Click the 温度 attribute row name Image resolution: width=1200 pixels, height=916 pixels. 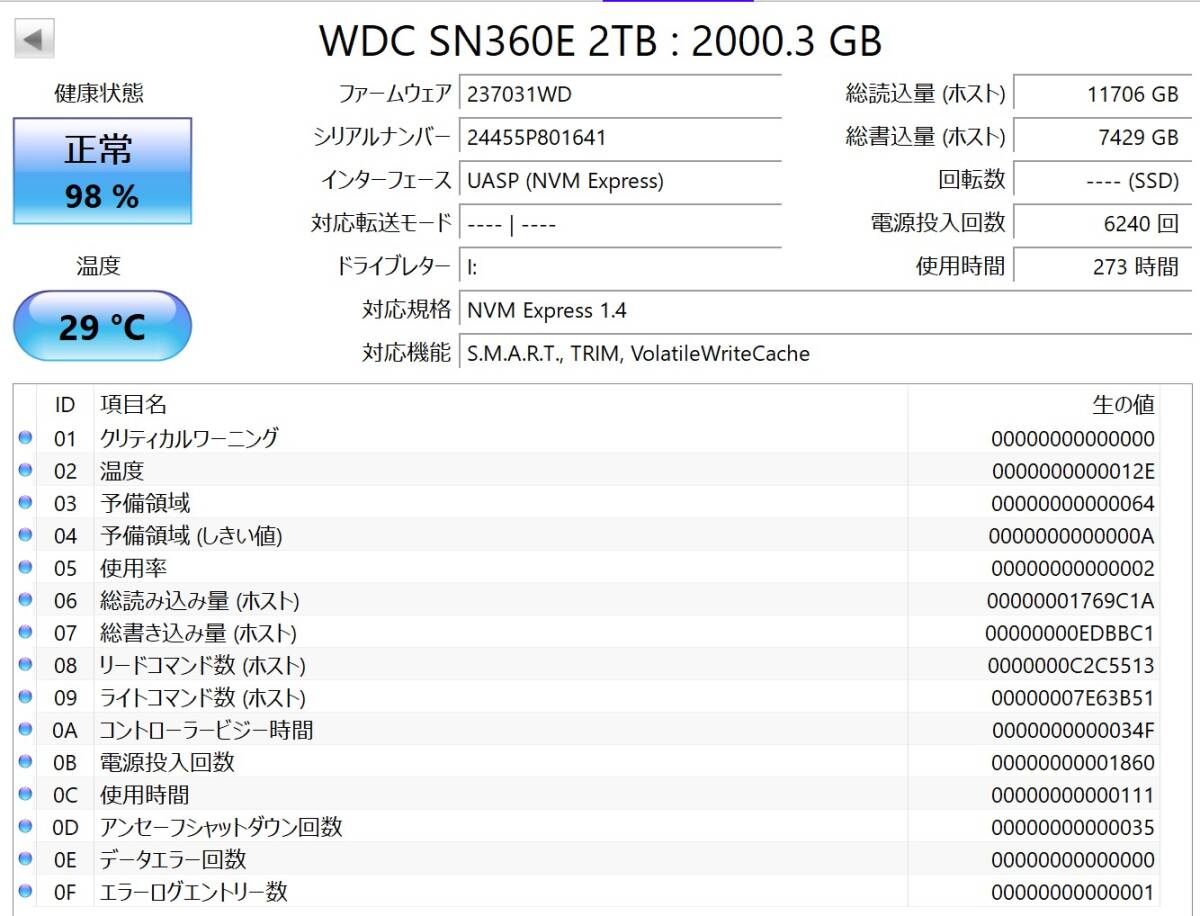click(122, 470)
